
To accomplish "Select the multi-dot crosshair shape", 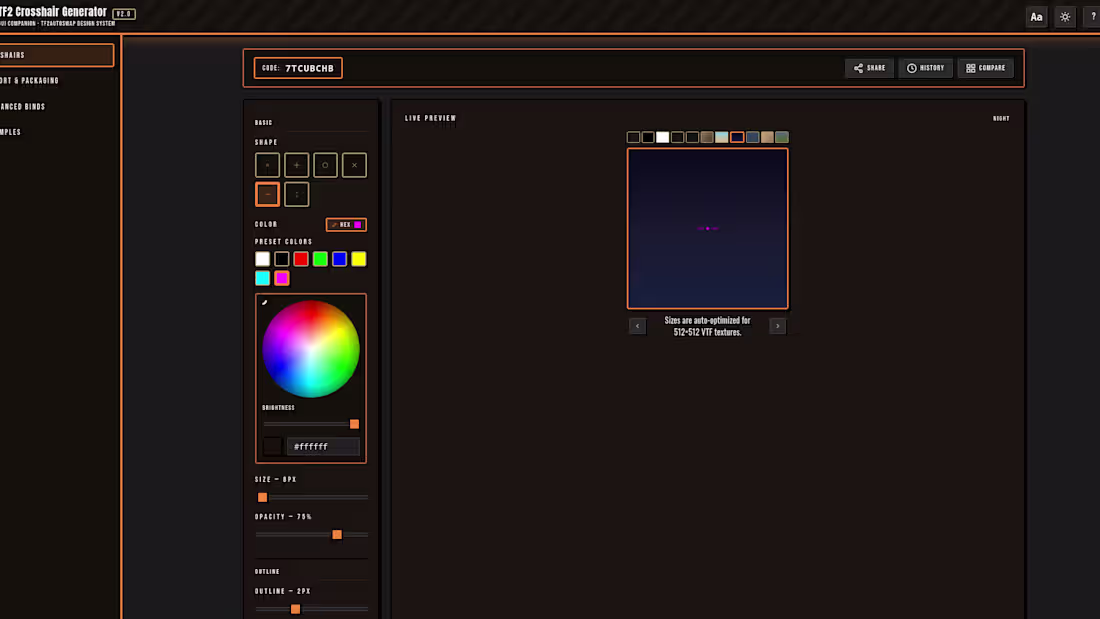I will [296, 194].
